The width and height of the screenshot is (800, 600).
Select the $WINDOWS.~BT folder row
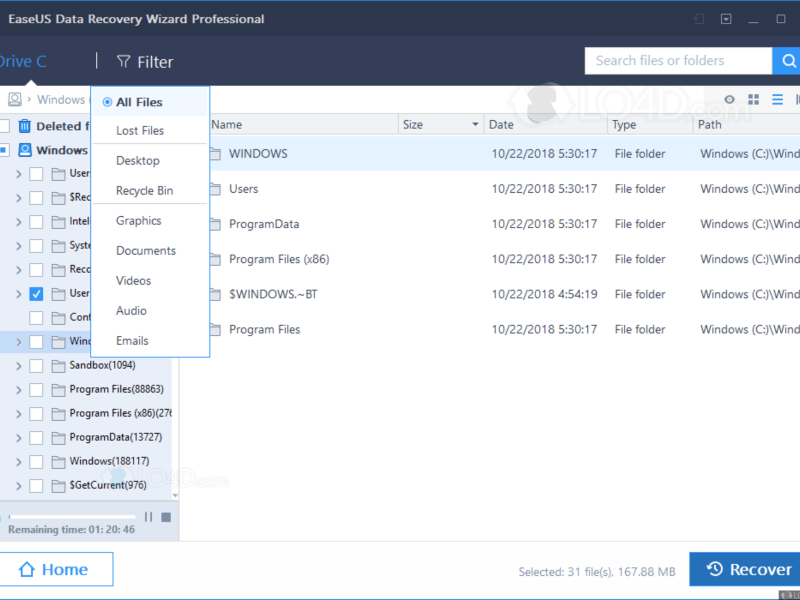coord(505,294)
